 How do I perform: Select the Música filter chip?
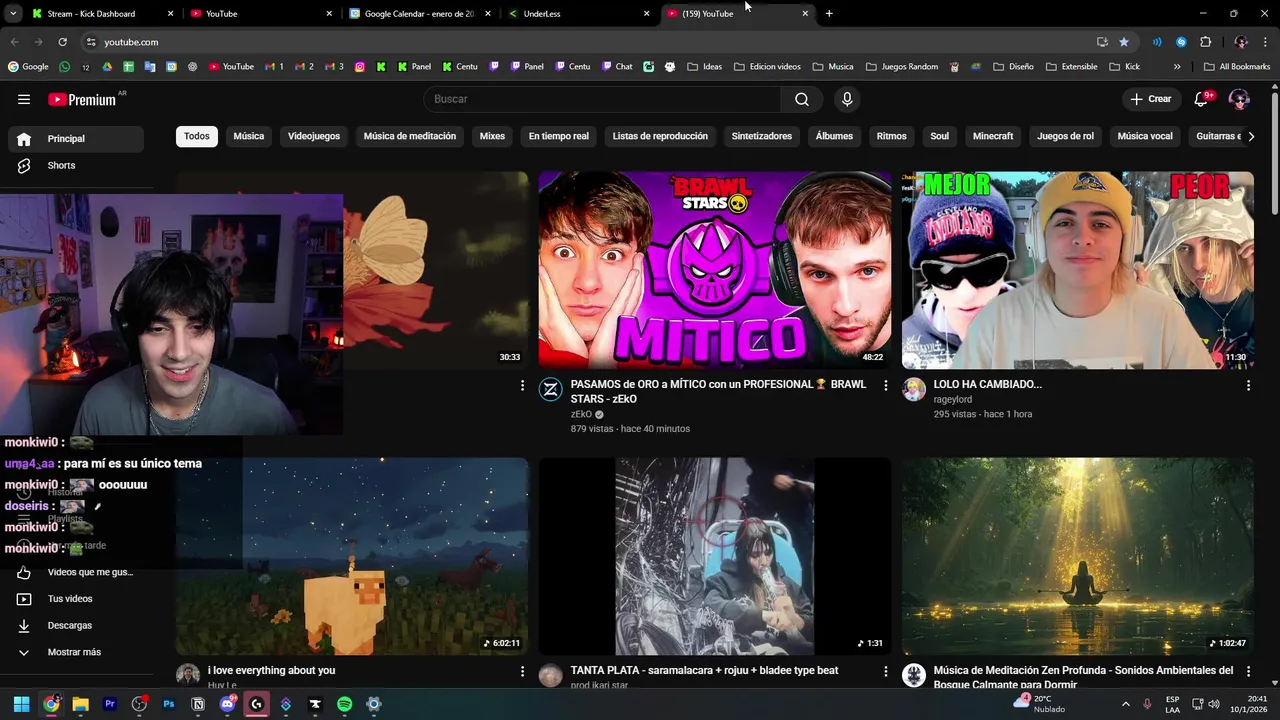click(249, 136)
